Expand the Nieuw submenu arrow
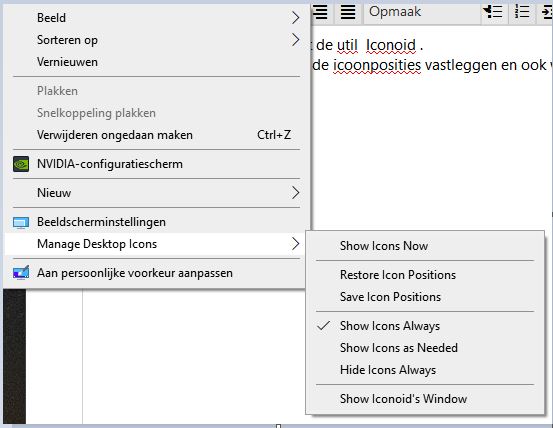 (x=296, y=193)
